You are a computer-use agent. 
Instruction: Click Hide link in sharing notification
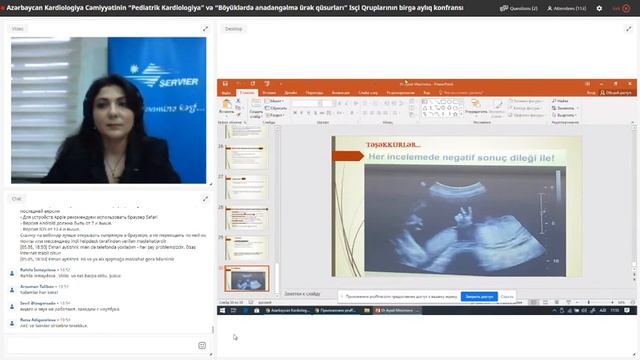[x=507, y=297]
